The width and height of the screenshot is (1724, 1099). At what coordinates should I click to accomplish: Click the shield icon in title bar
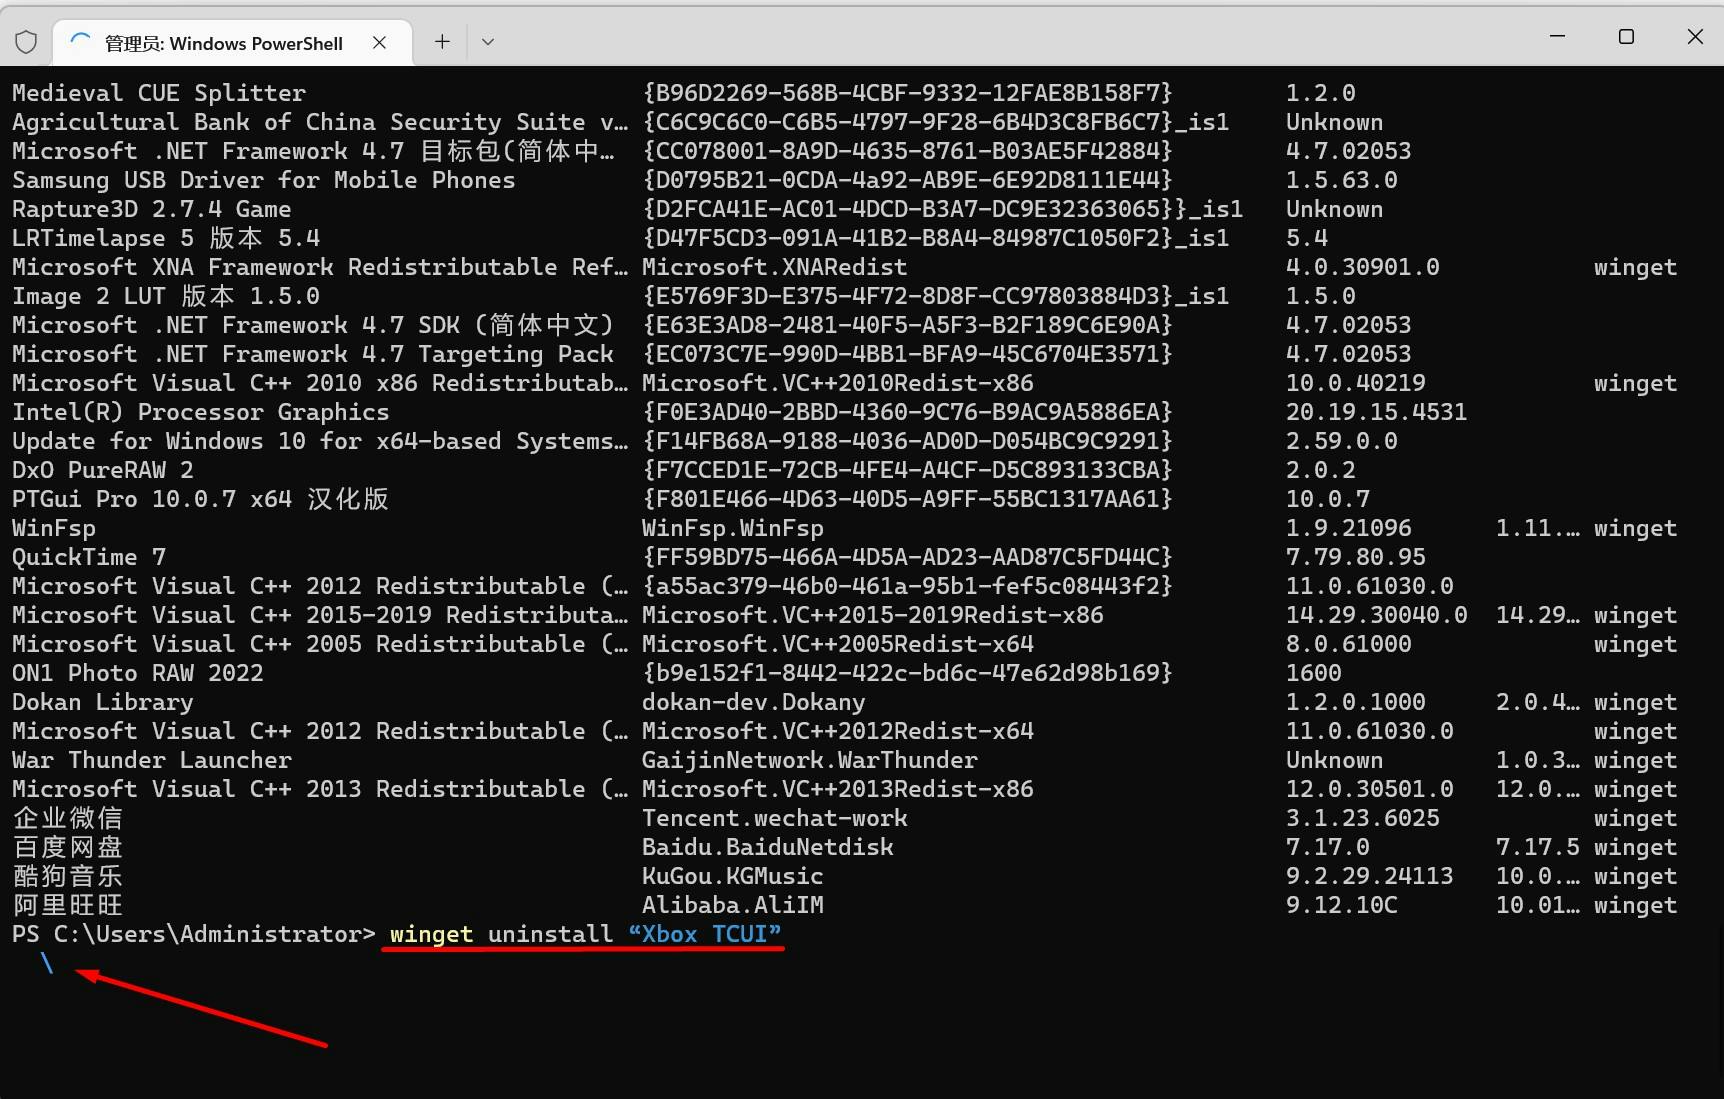point(26,42)
